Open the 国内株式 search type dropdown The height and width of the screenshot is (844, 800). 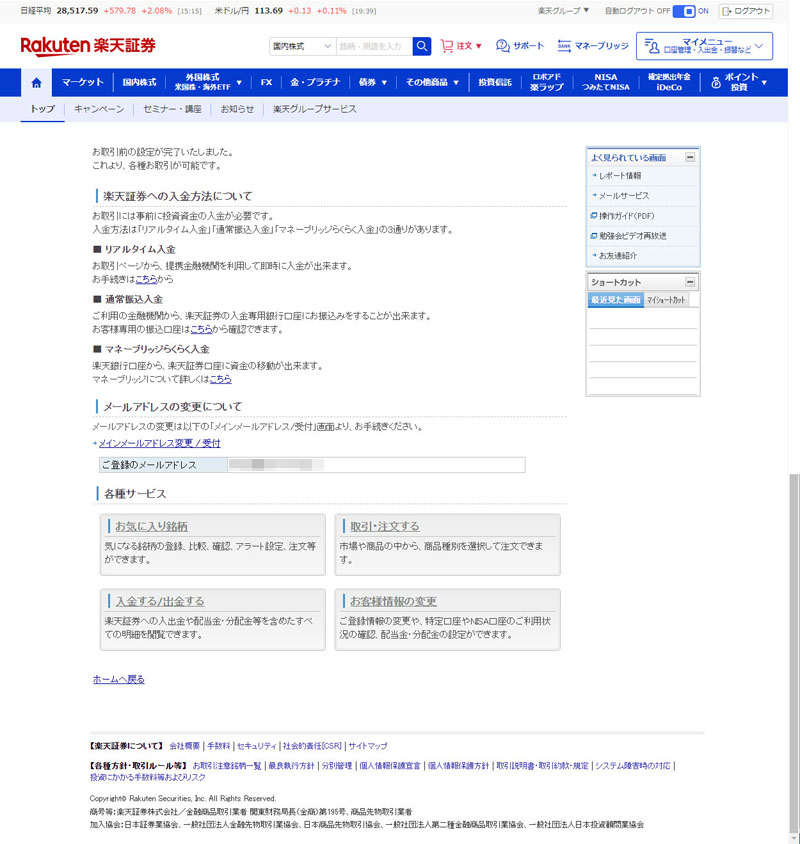[301, 46]
